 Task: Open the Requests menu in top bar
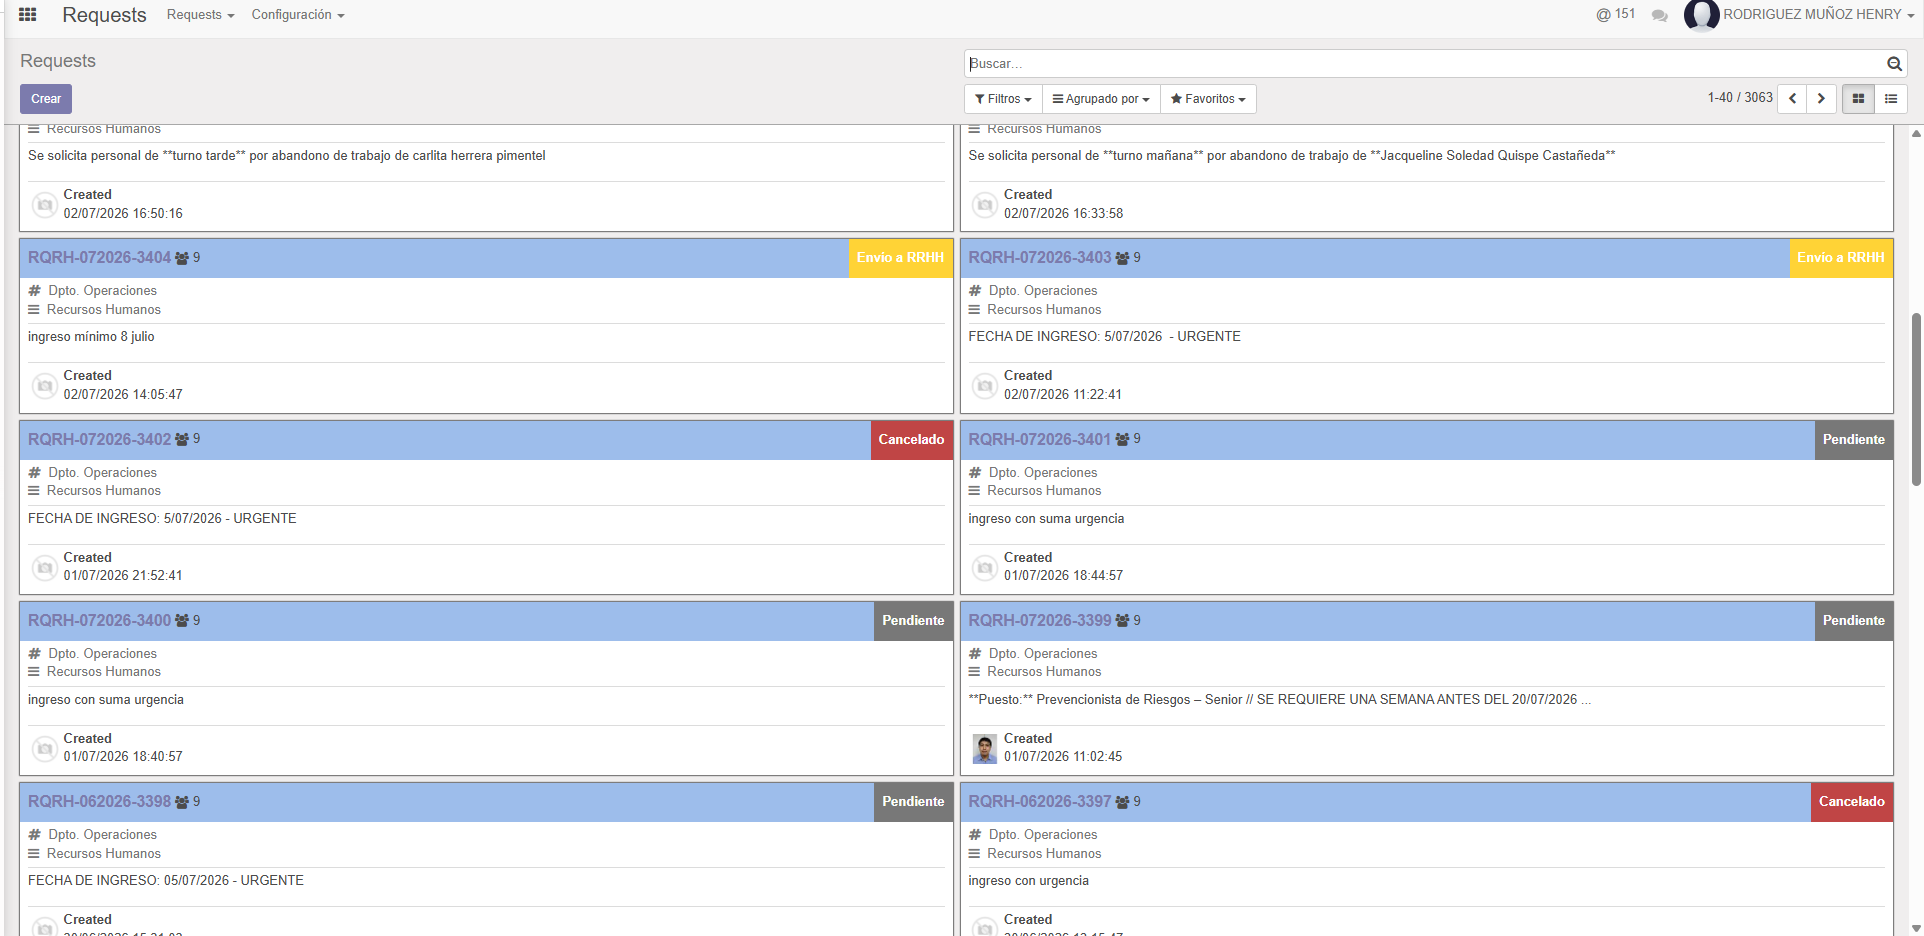(x=200, y=15)
